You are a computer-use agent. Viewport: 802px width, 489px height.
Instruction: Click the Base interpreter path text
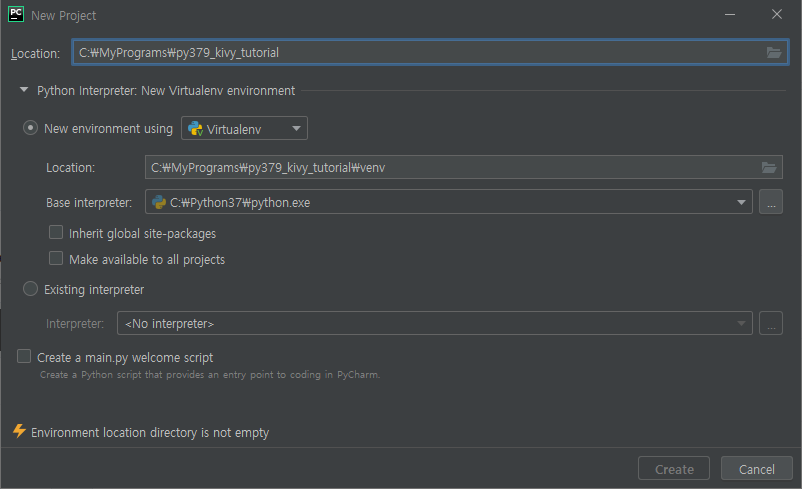click(x=240, y=203)
